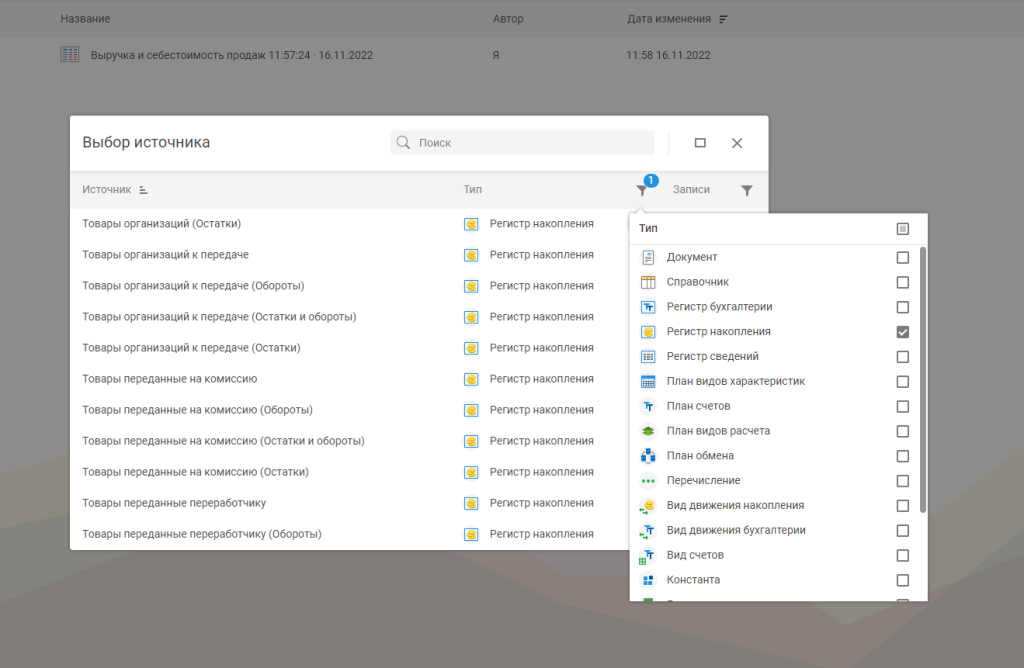
Task: Click the Документ type icon
Action: [x=648, y=257]
